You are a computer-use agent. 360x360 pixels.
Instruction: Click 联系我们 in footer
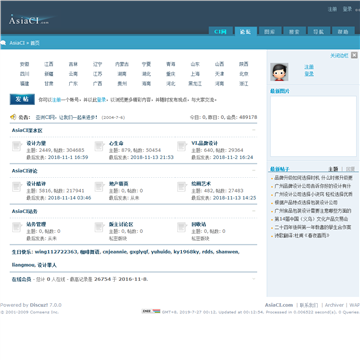click(309, 305)
